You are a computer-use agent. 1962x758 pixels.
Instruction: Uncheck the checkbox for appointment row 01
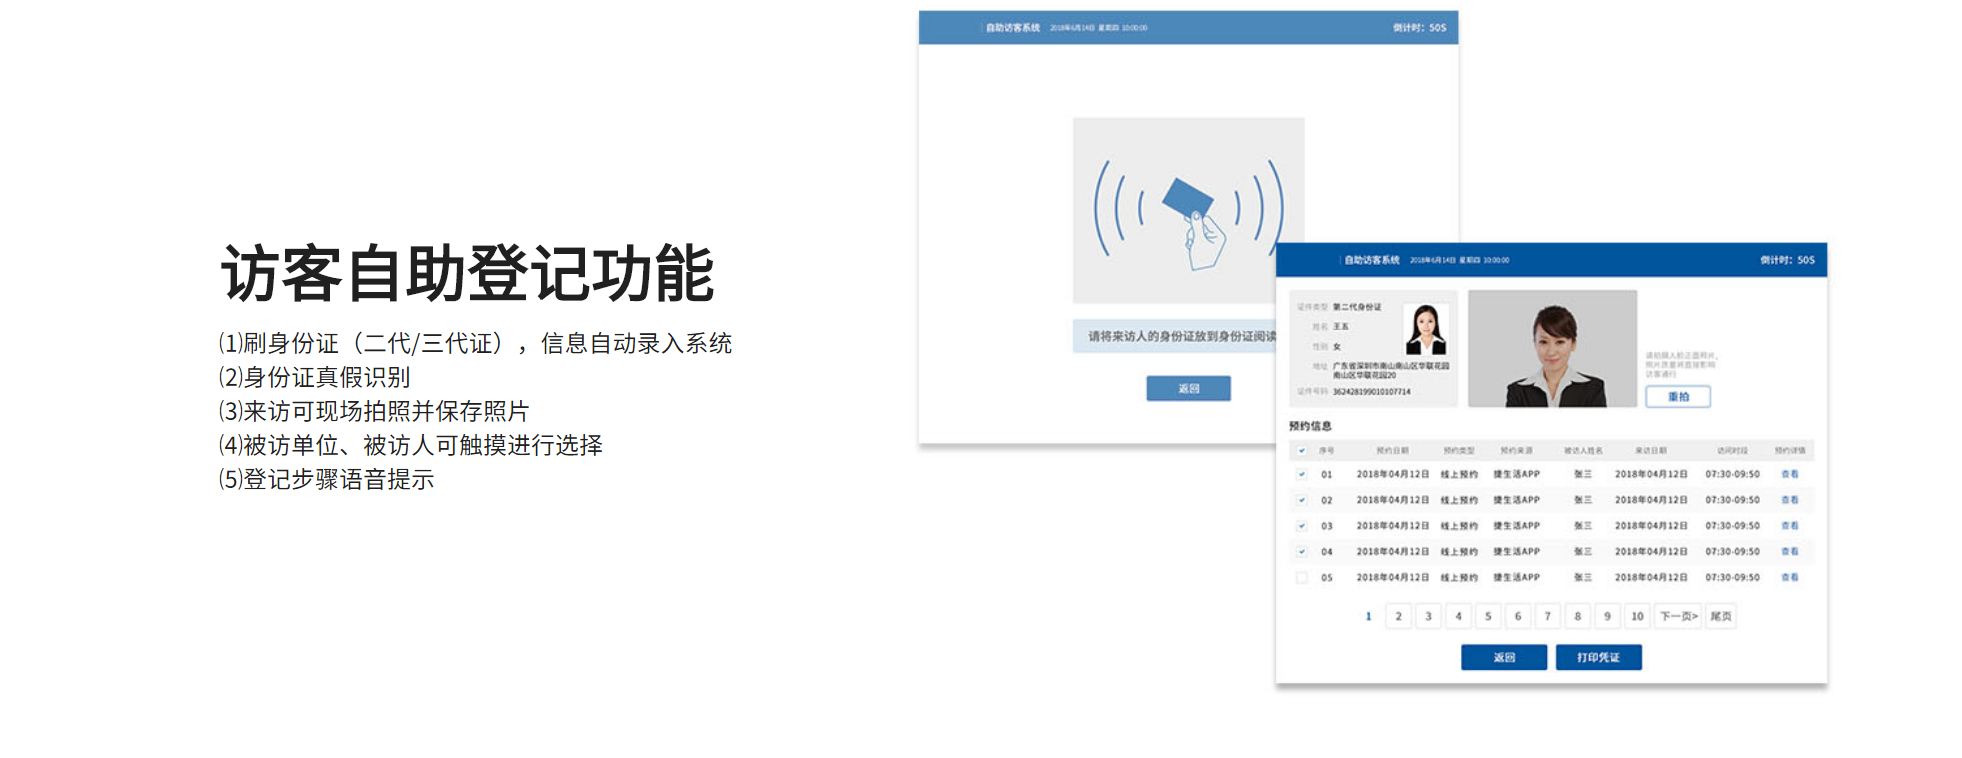click(x=1302, y=475)
